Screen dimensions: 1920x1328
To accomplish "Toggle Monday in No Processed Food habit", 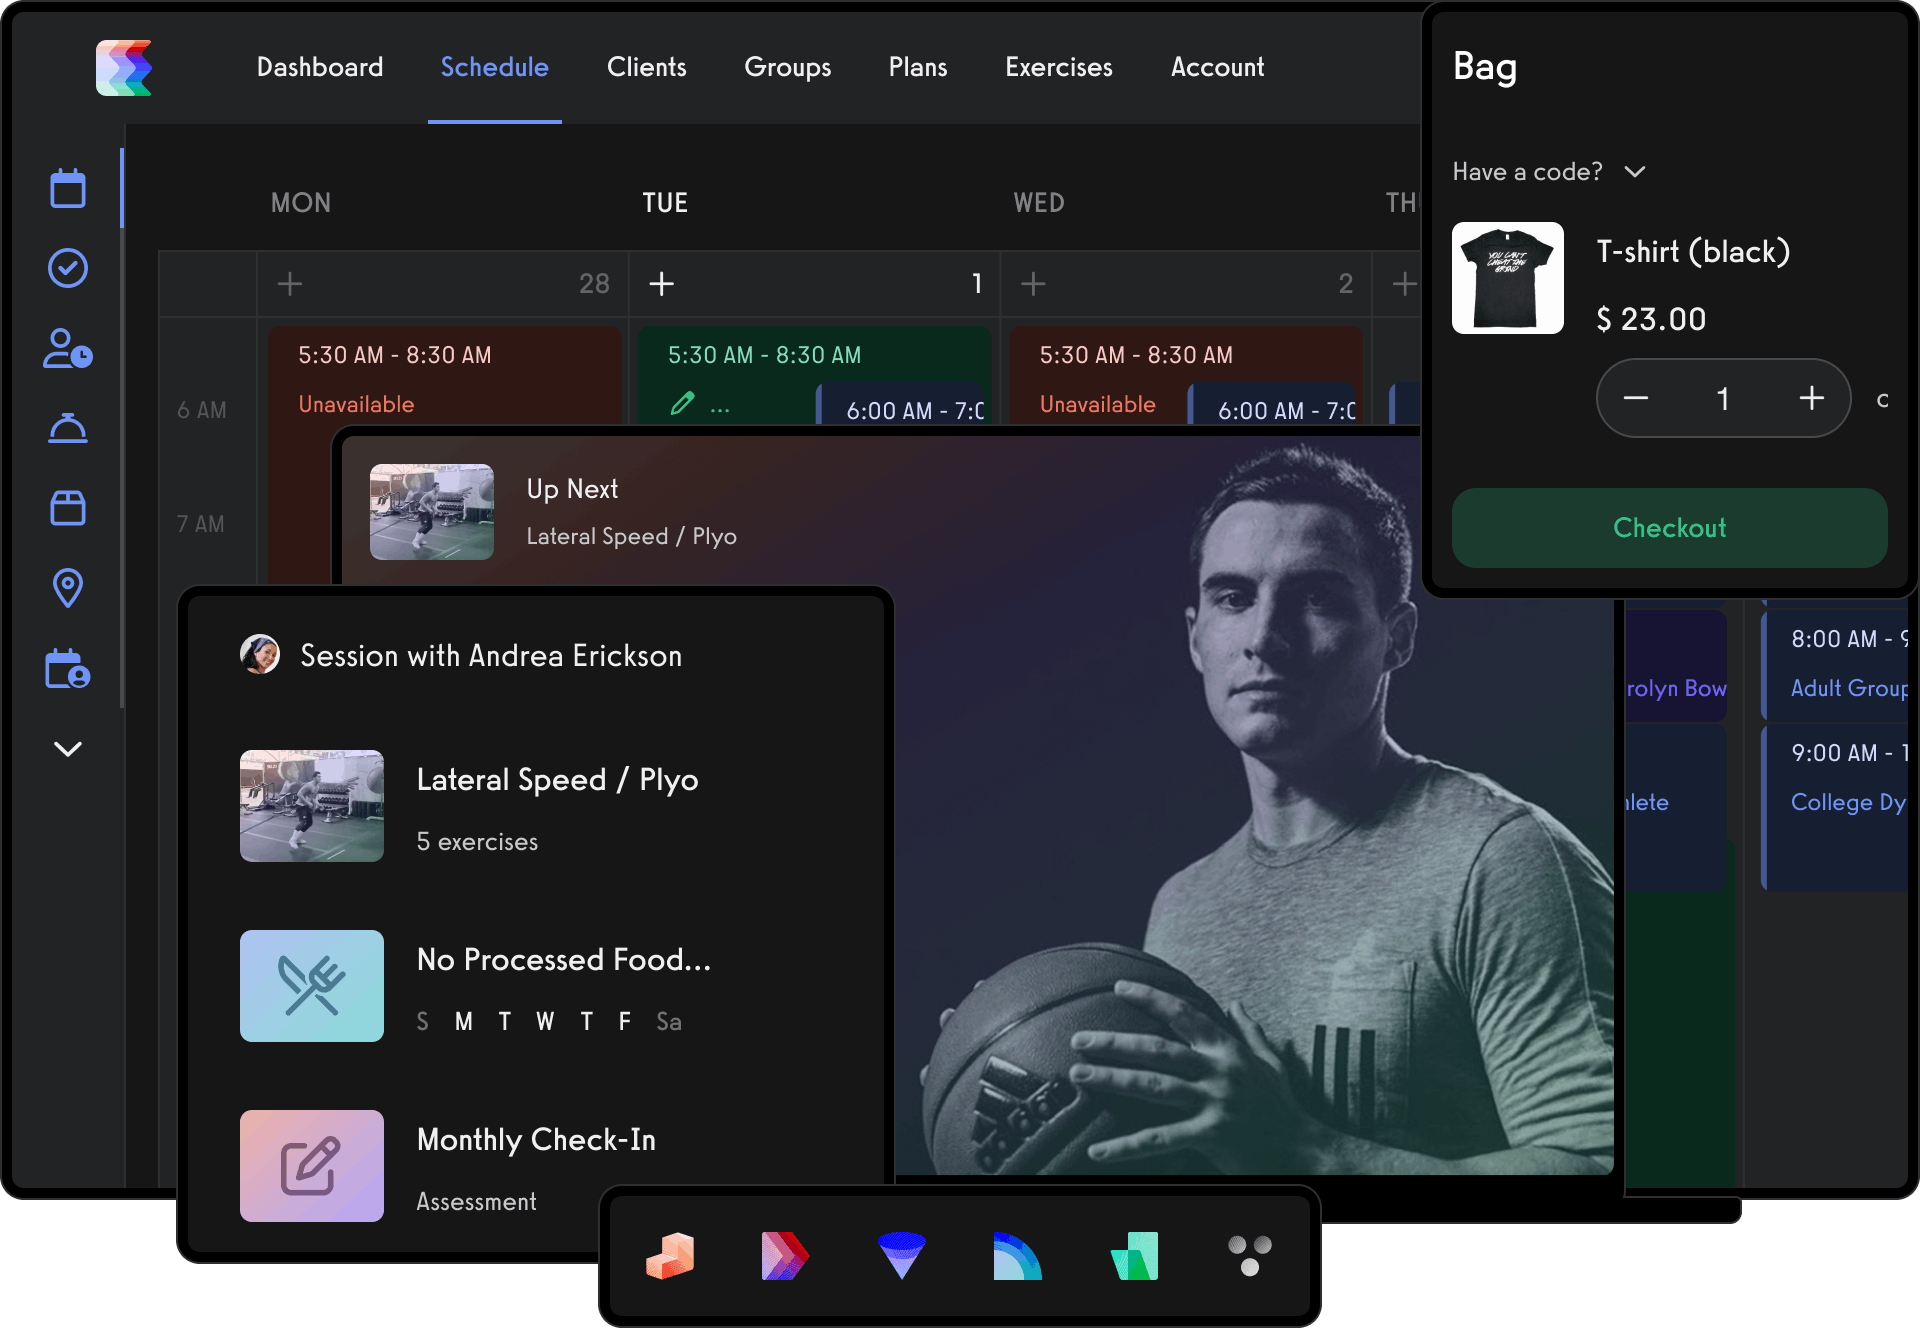I will click(464, 1021).
